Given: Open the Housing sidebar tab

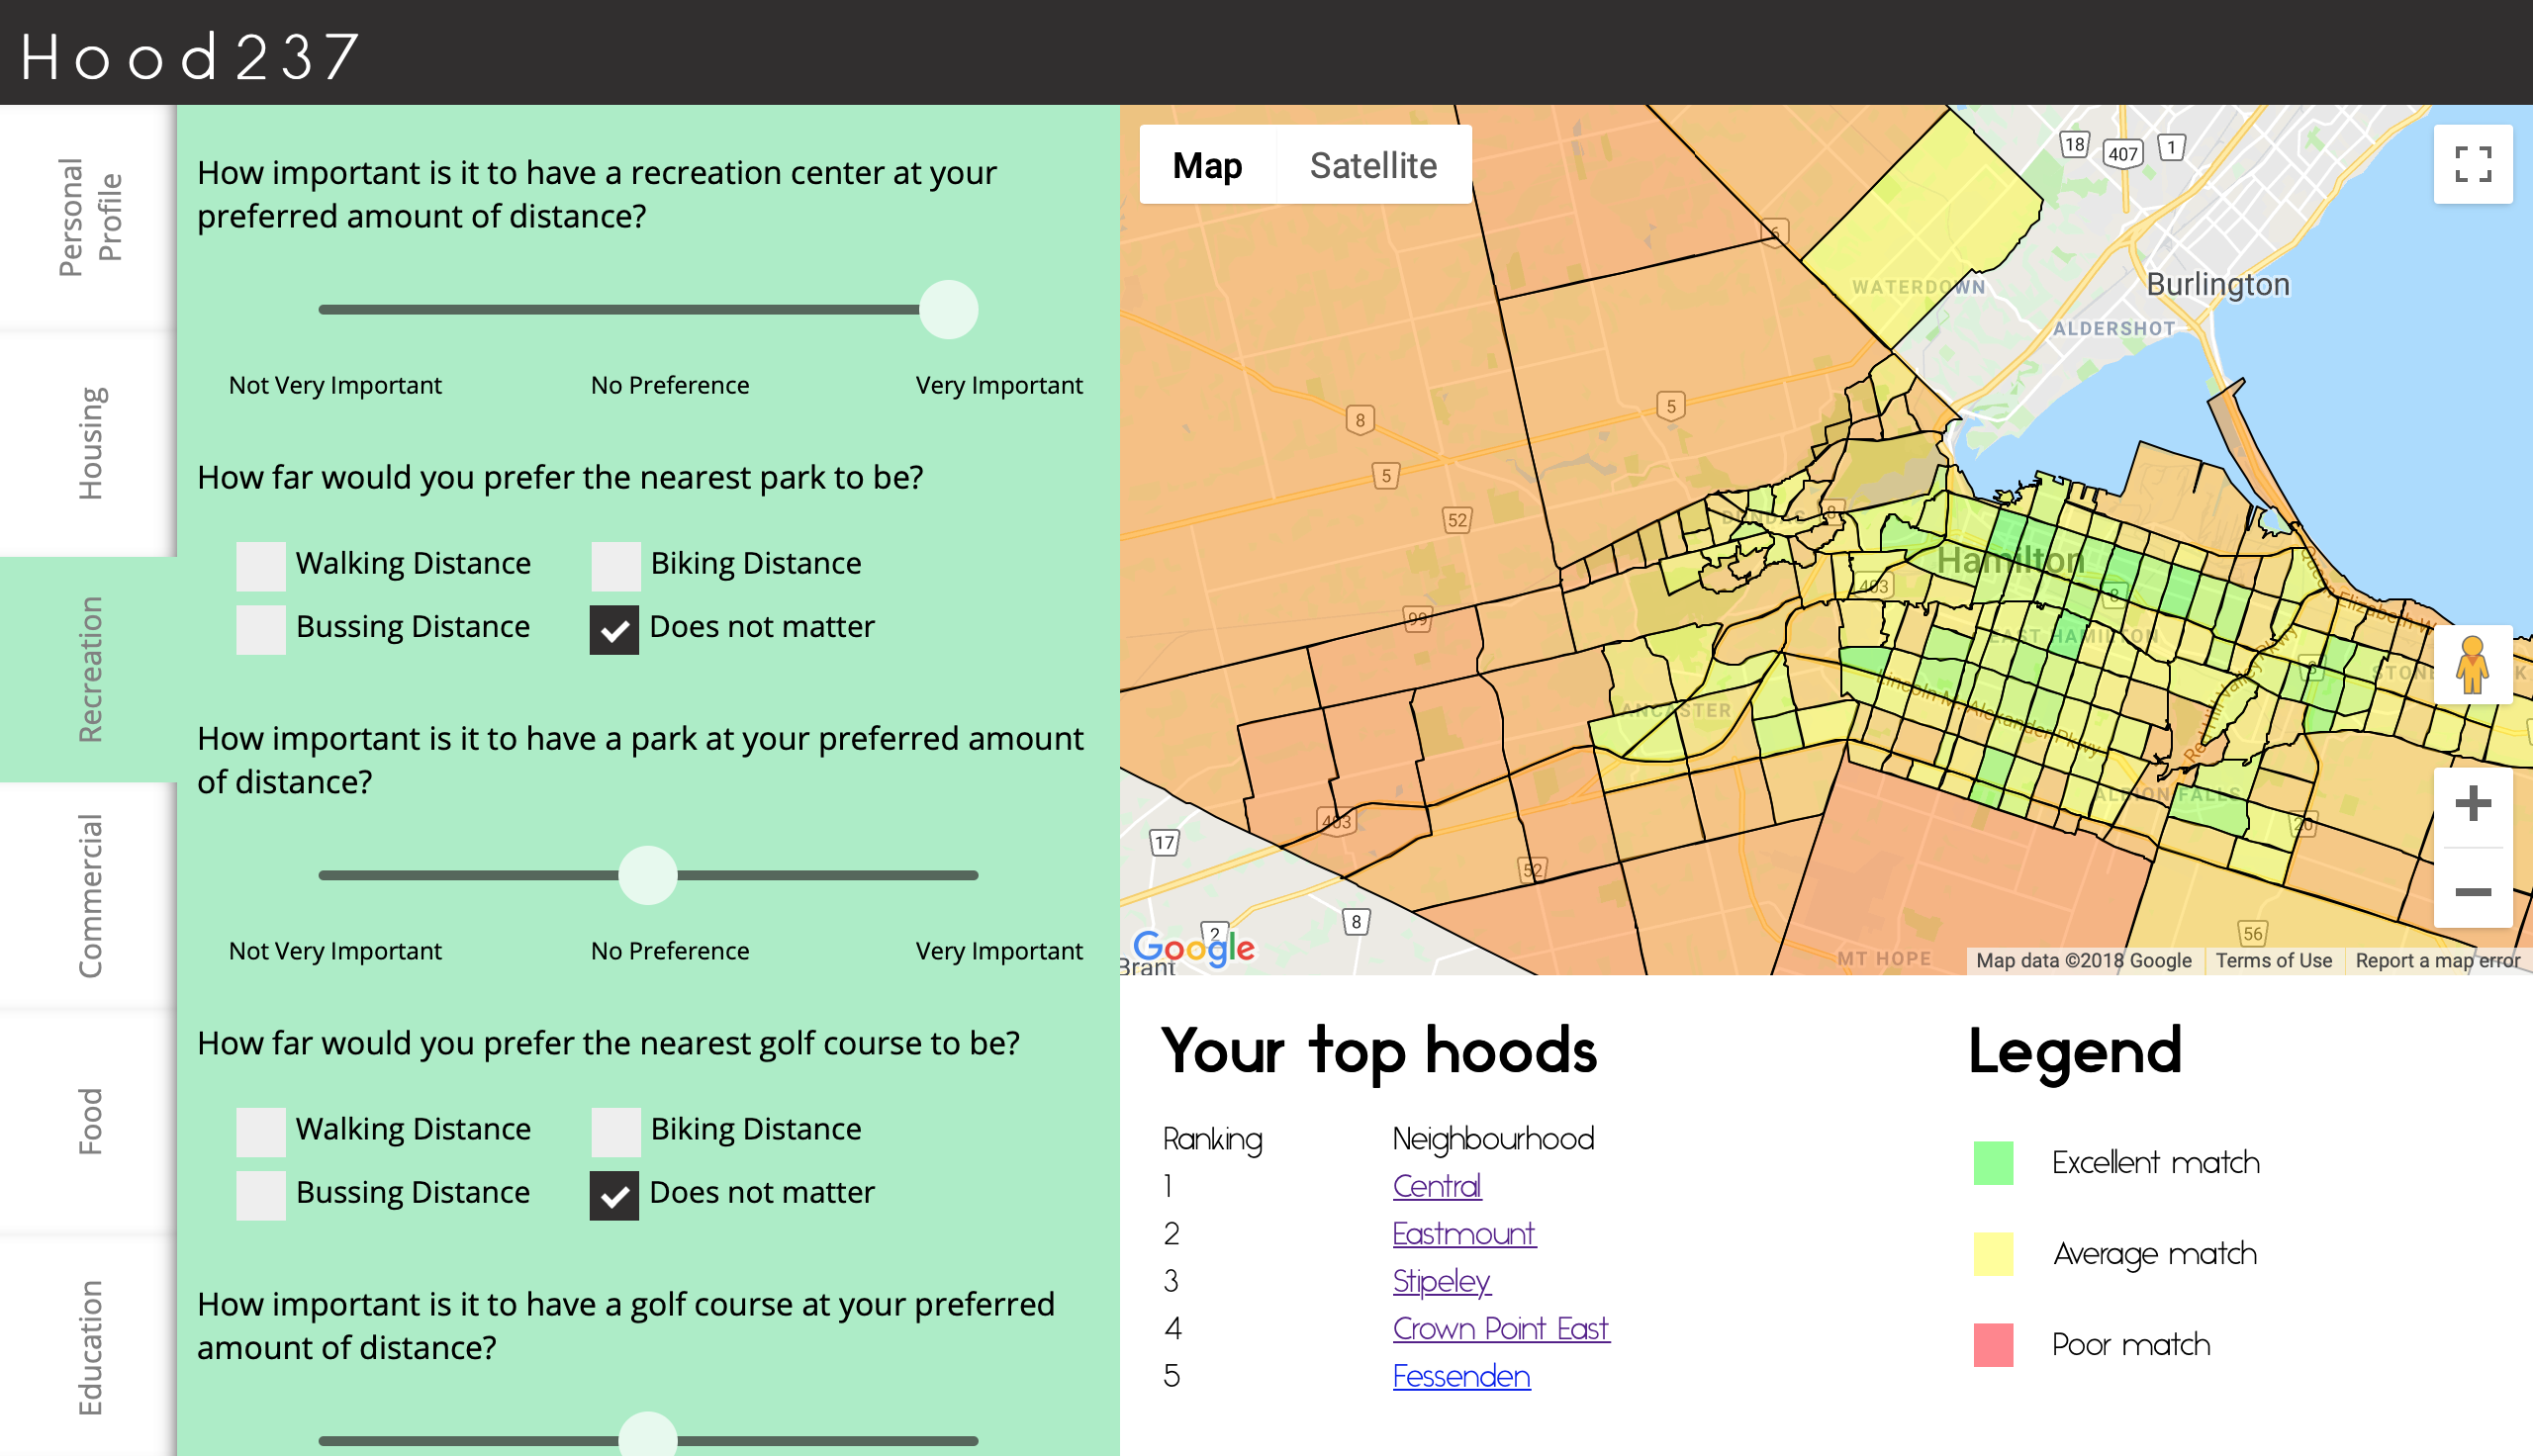Looking at the screenshot, I should (x=89, y=443).
